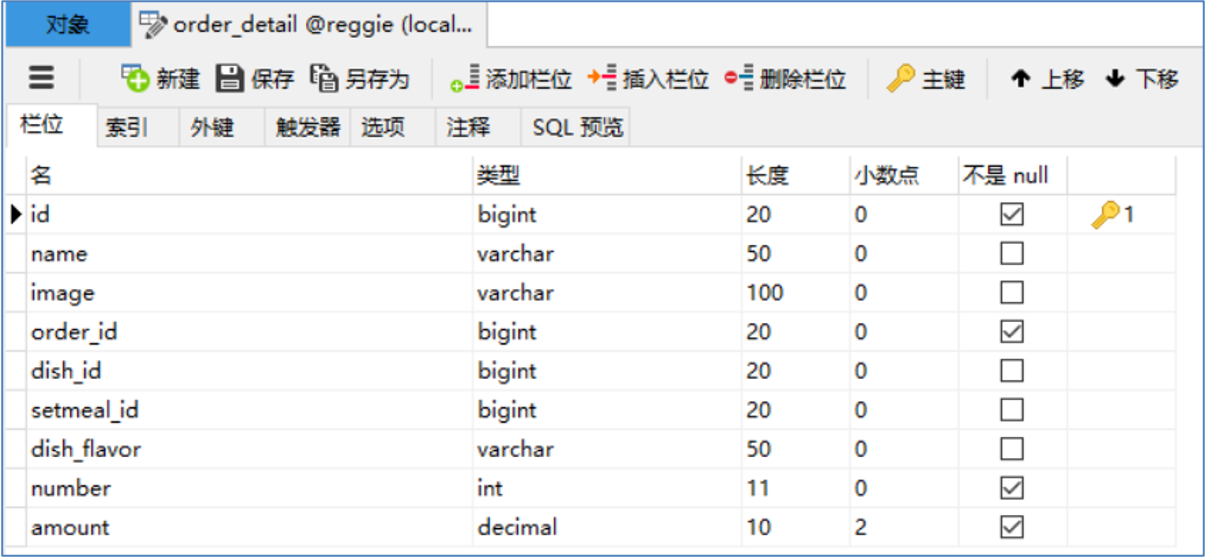Viewport: 1206px width, 558px height.
Task: Click the New (新建) icon
Action: 135,78
